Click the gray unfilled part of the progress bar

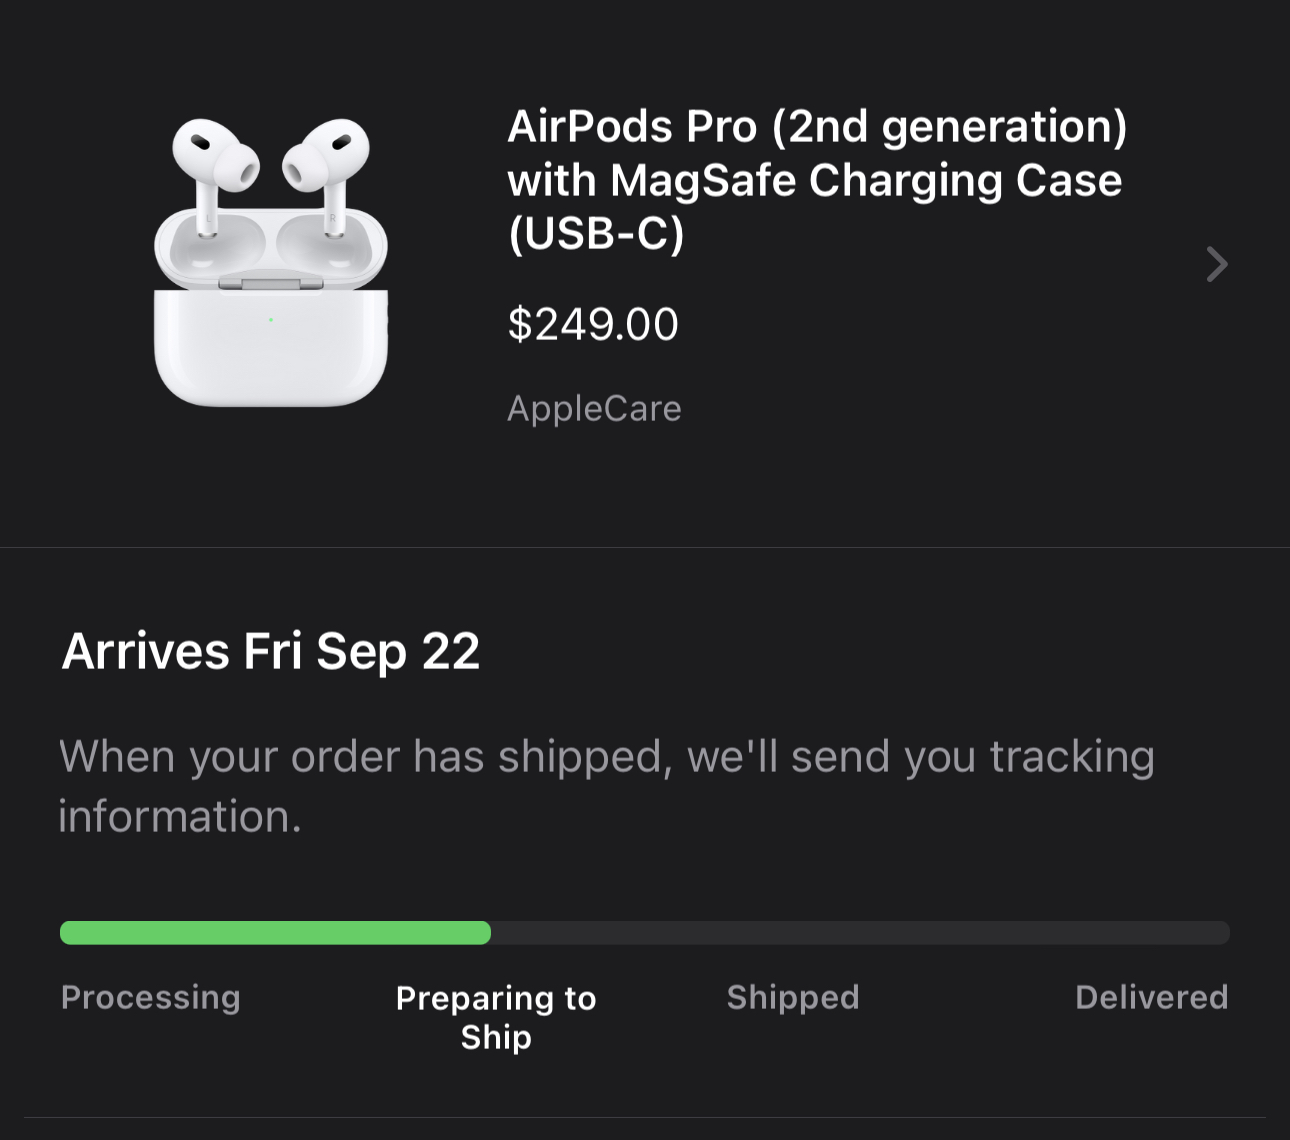coord(860,933)
